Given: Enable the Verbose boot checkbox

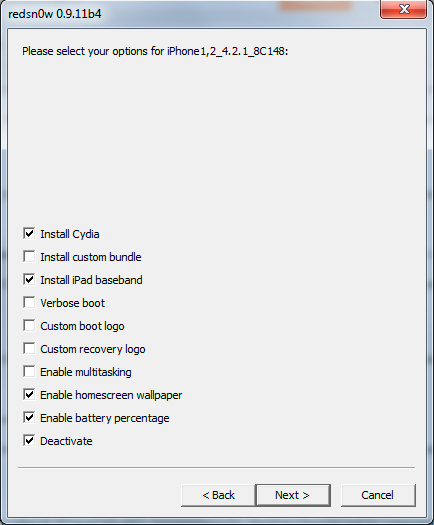Looking at the screenshot, I should [x=29, y=303].
